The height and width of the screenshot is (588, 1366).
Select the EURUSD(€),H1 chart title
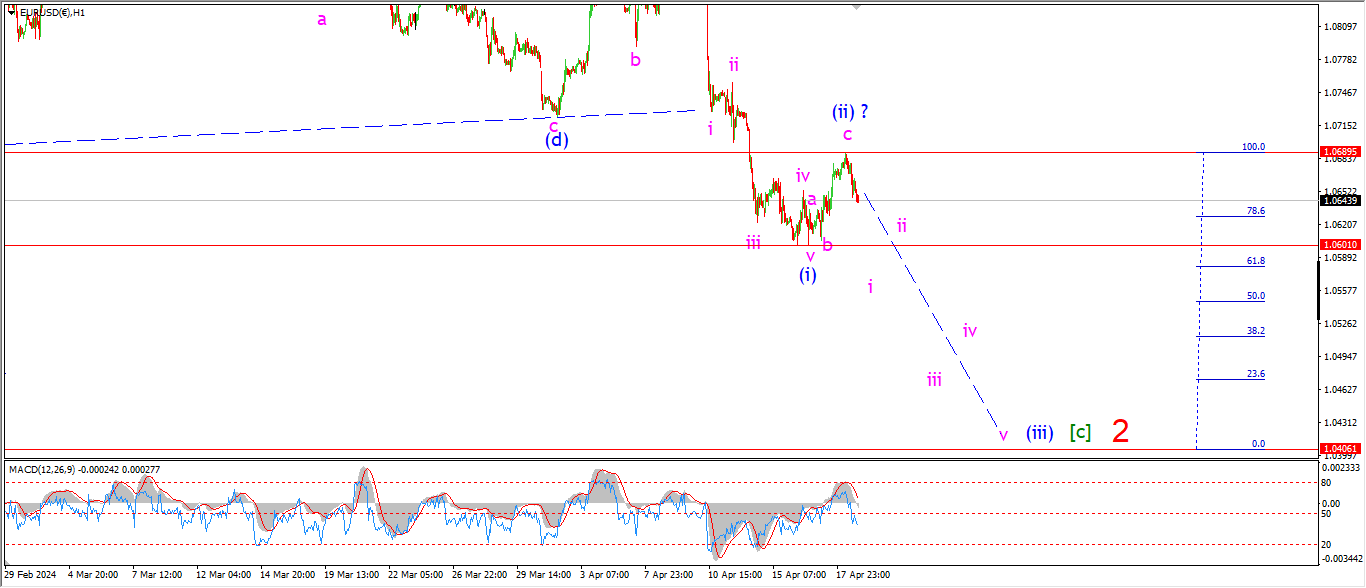tap(52, 12)
